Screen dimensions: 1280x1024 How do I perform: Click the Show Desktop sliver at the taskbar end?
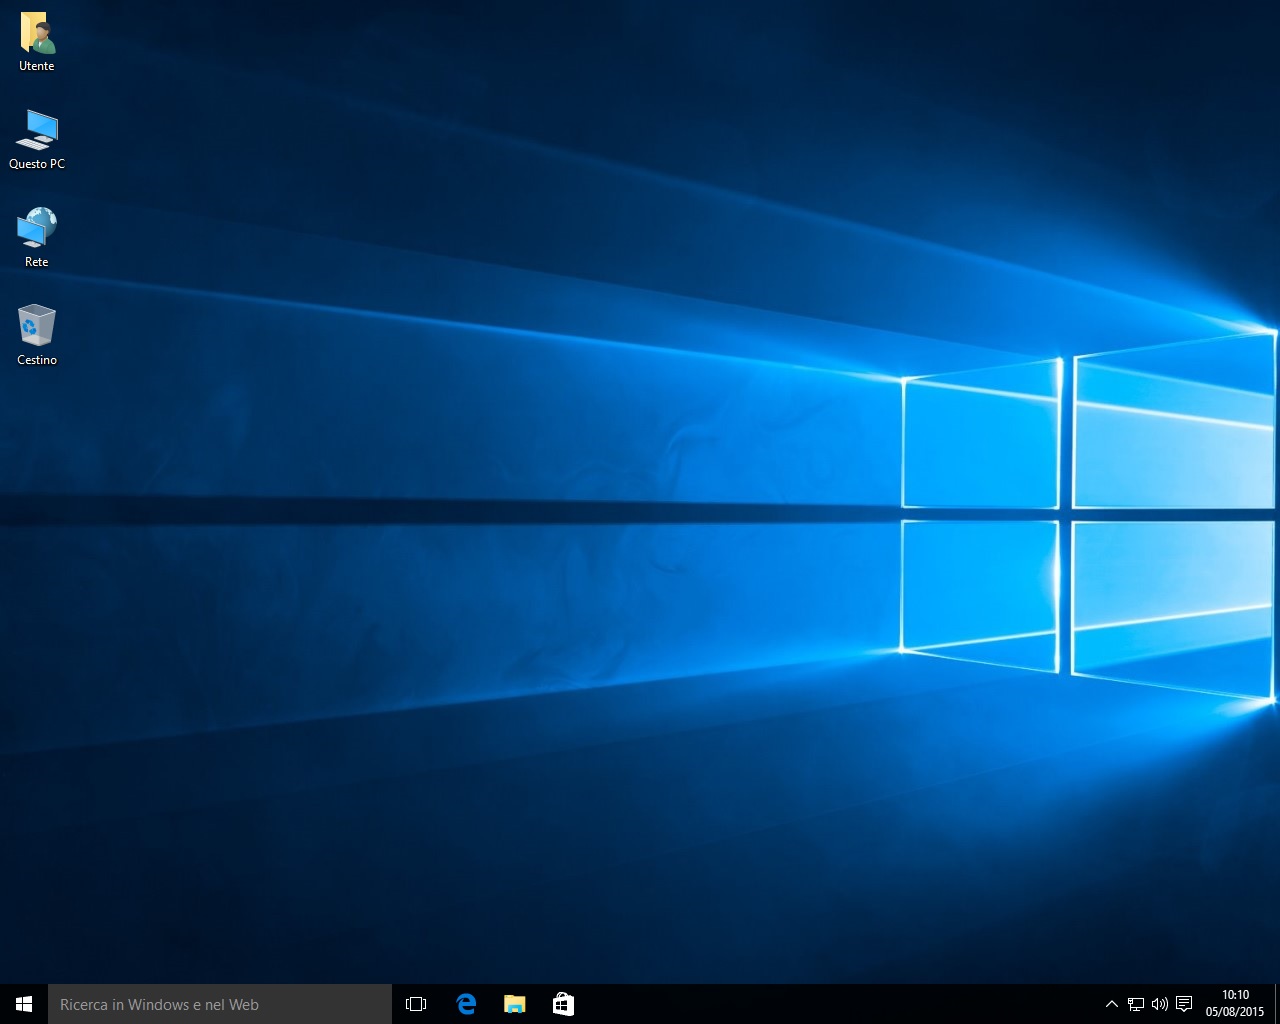tap(1277, 1004)
